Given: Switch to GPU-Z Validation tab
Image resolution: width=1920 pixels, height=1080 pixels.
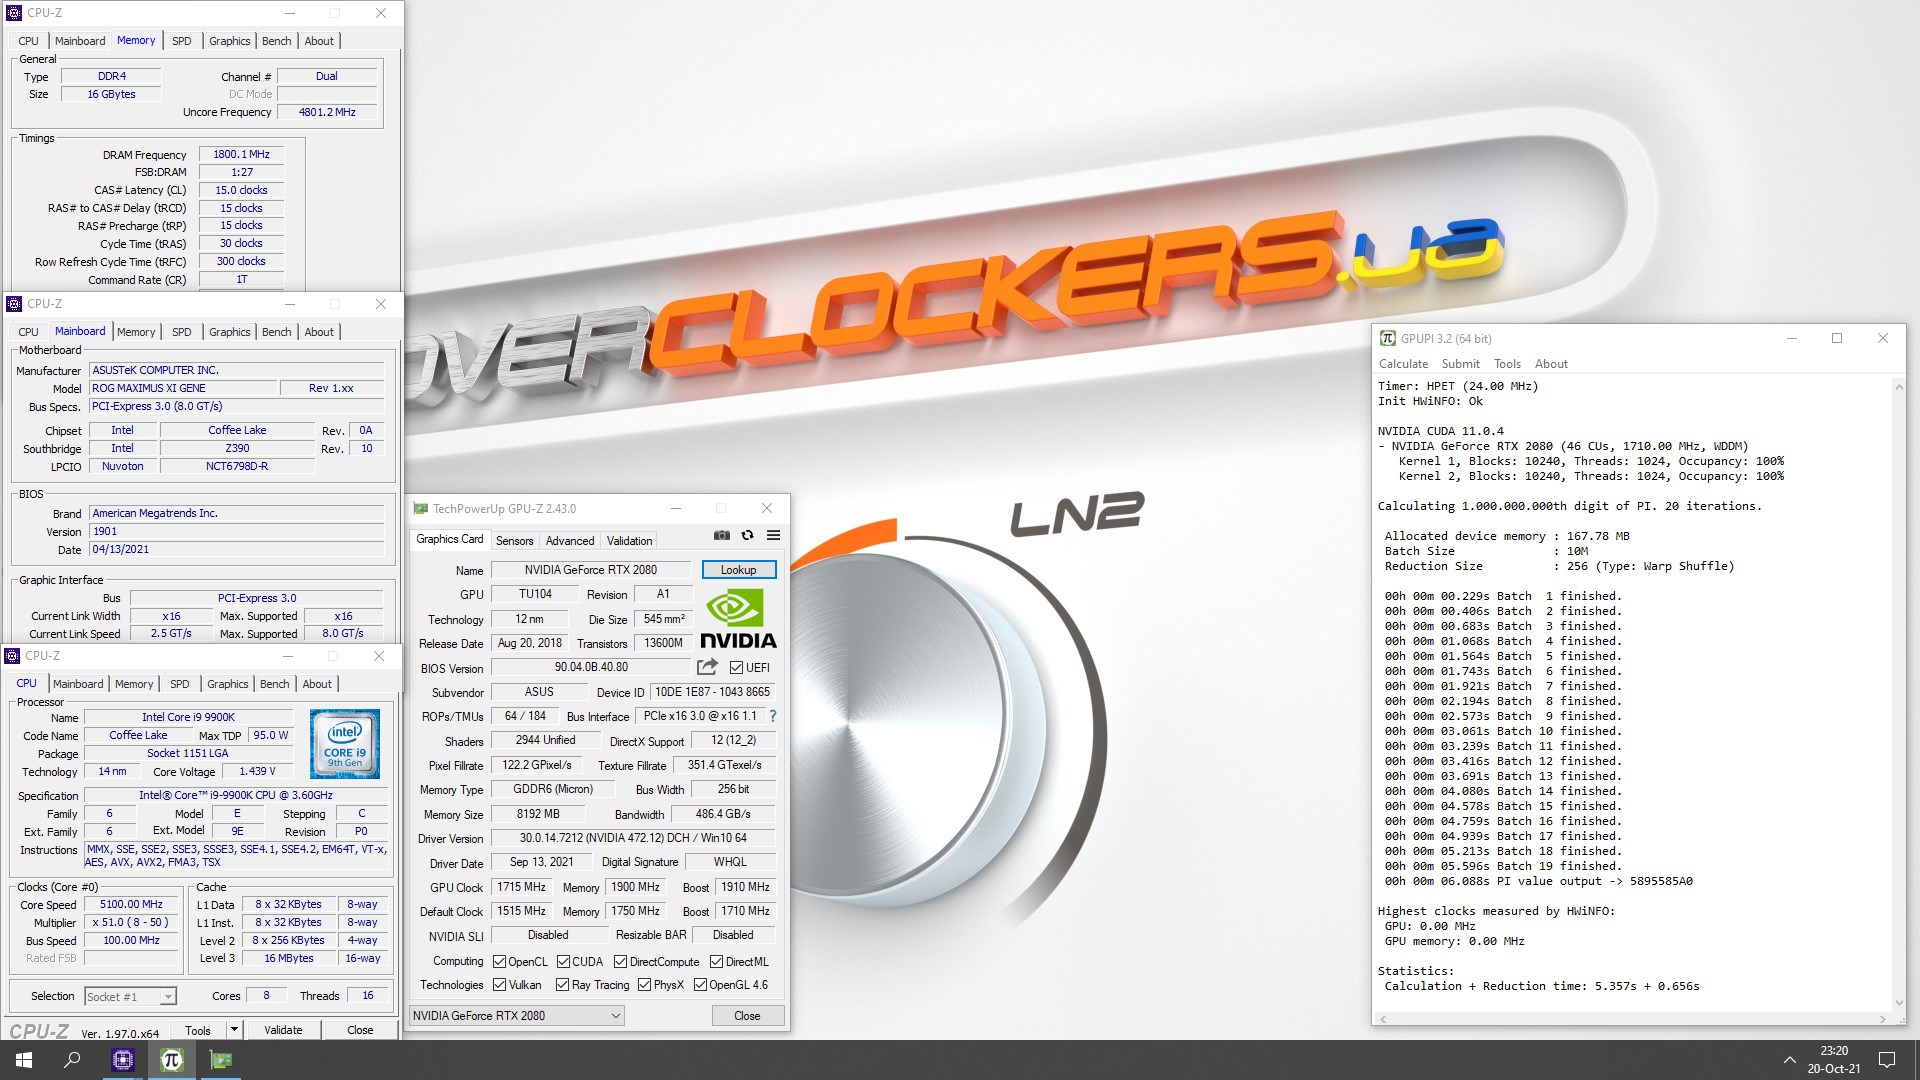Looking at the screenshot, I should pos(629,541).
